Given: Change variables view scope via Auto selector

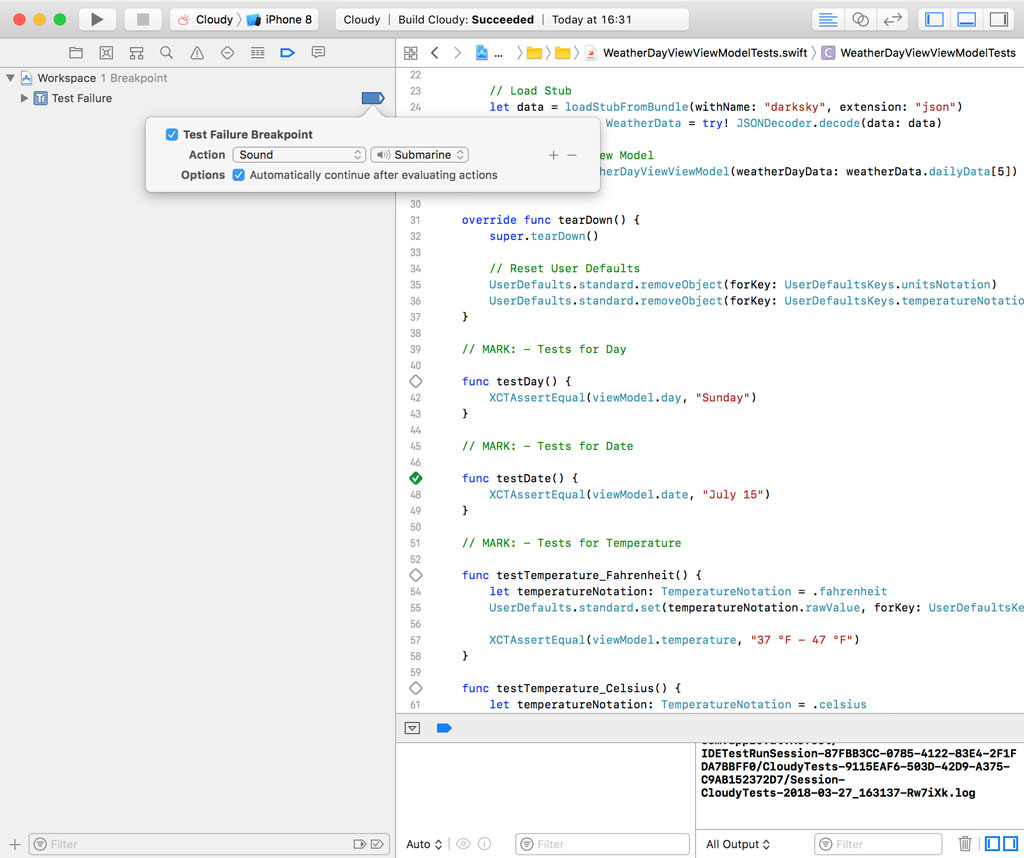Looking at the screenshot, I should coord(421,844).
